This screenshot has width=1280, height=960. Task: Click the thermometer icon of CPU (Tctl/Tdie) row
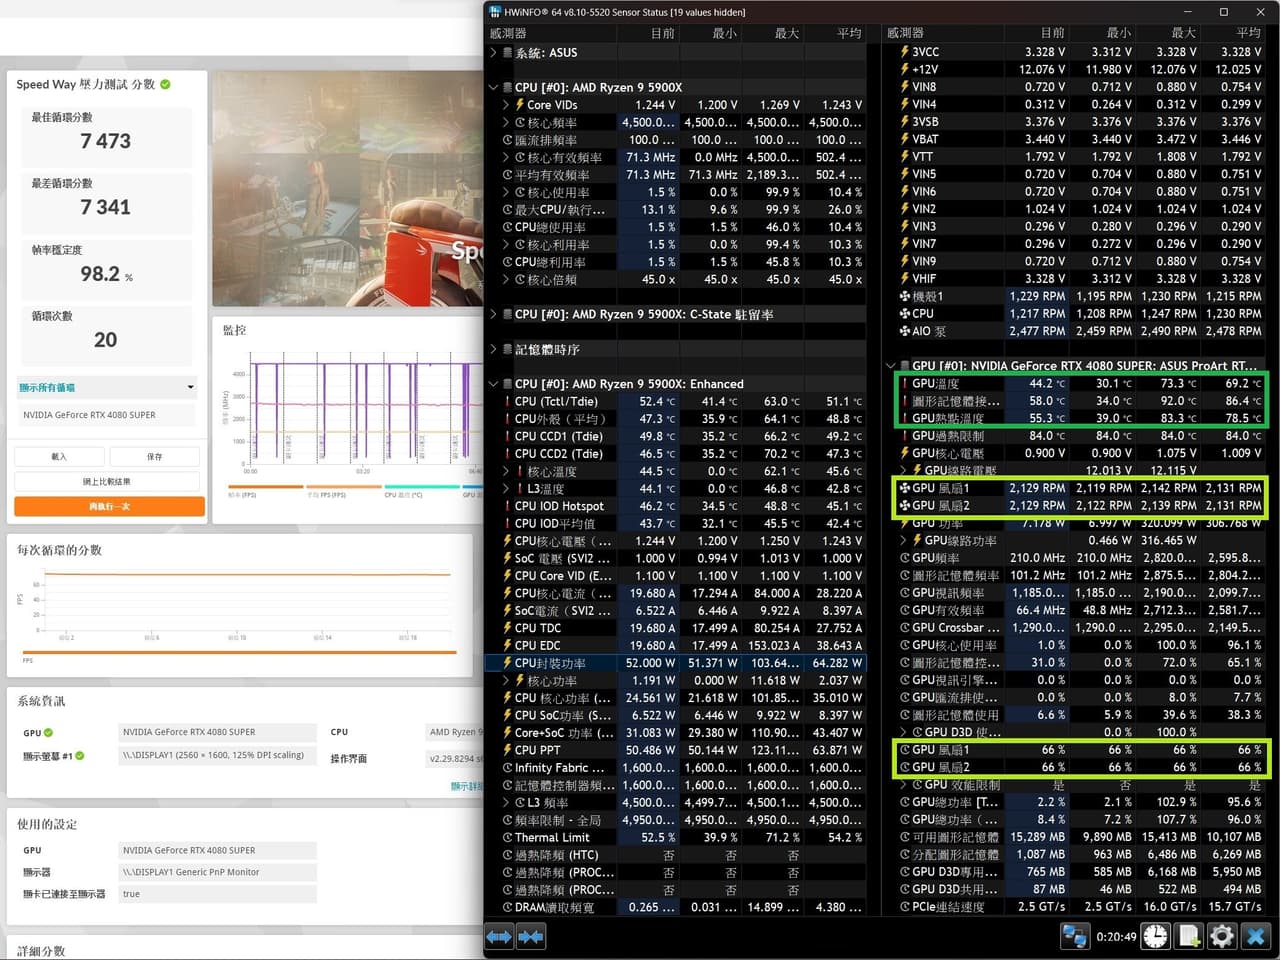[508, 401]
